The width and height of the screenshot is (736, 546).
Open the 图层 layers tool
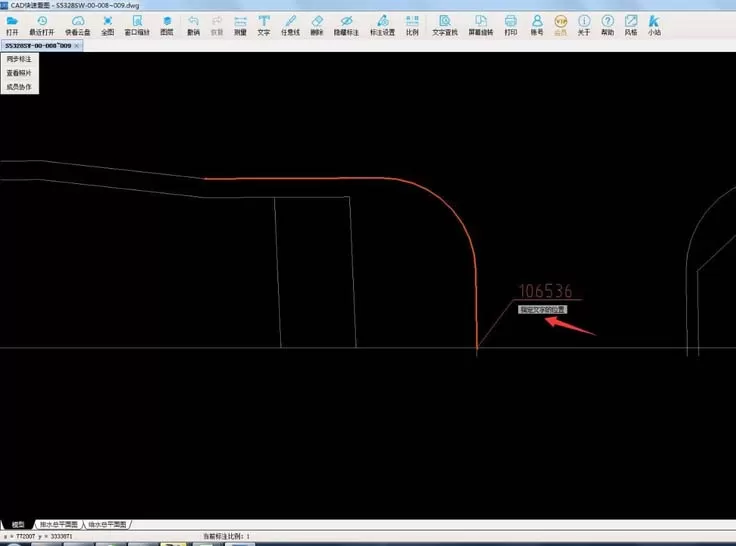167,25
